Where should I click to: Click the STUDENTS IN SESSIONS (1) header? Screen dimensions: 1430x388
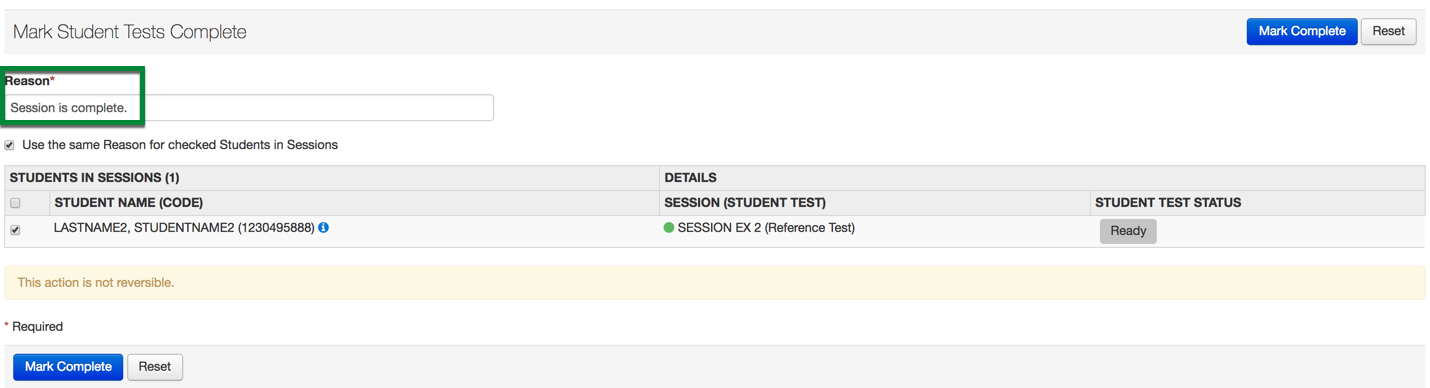tap(94, 178)
